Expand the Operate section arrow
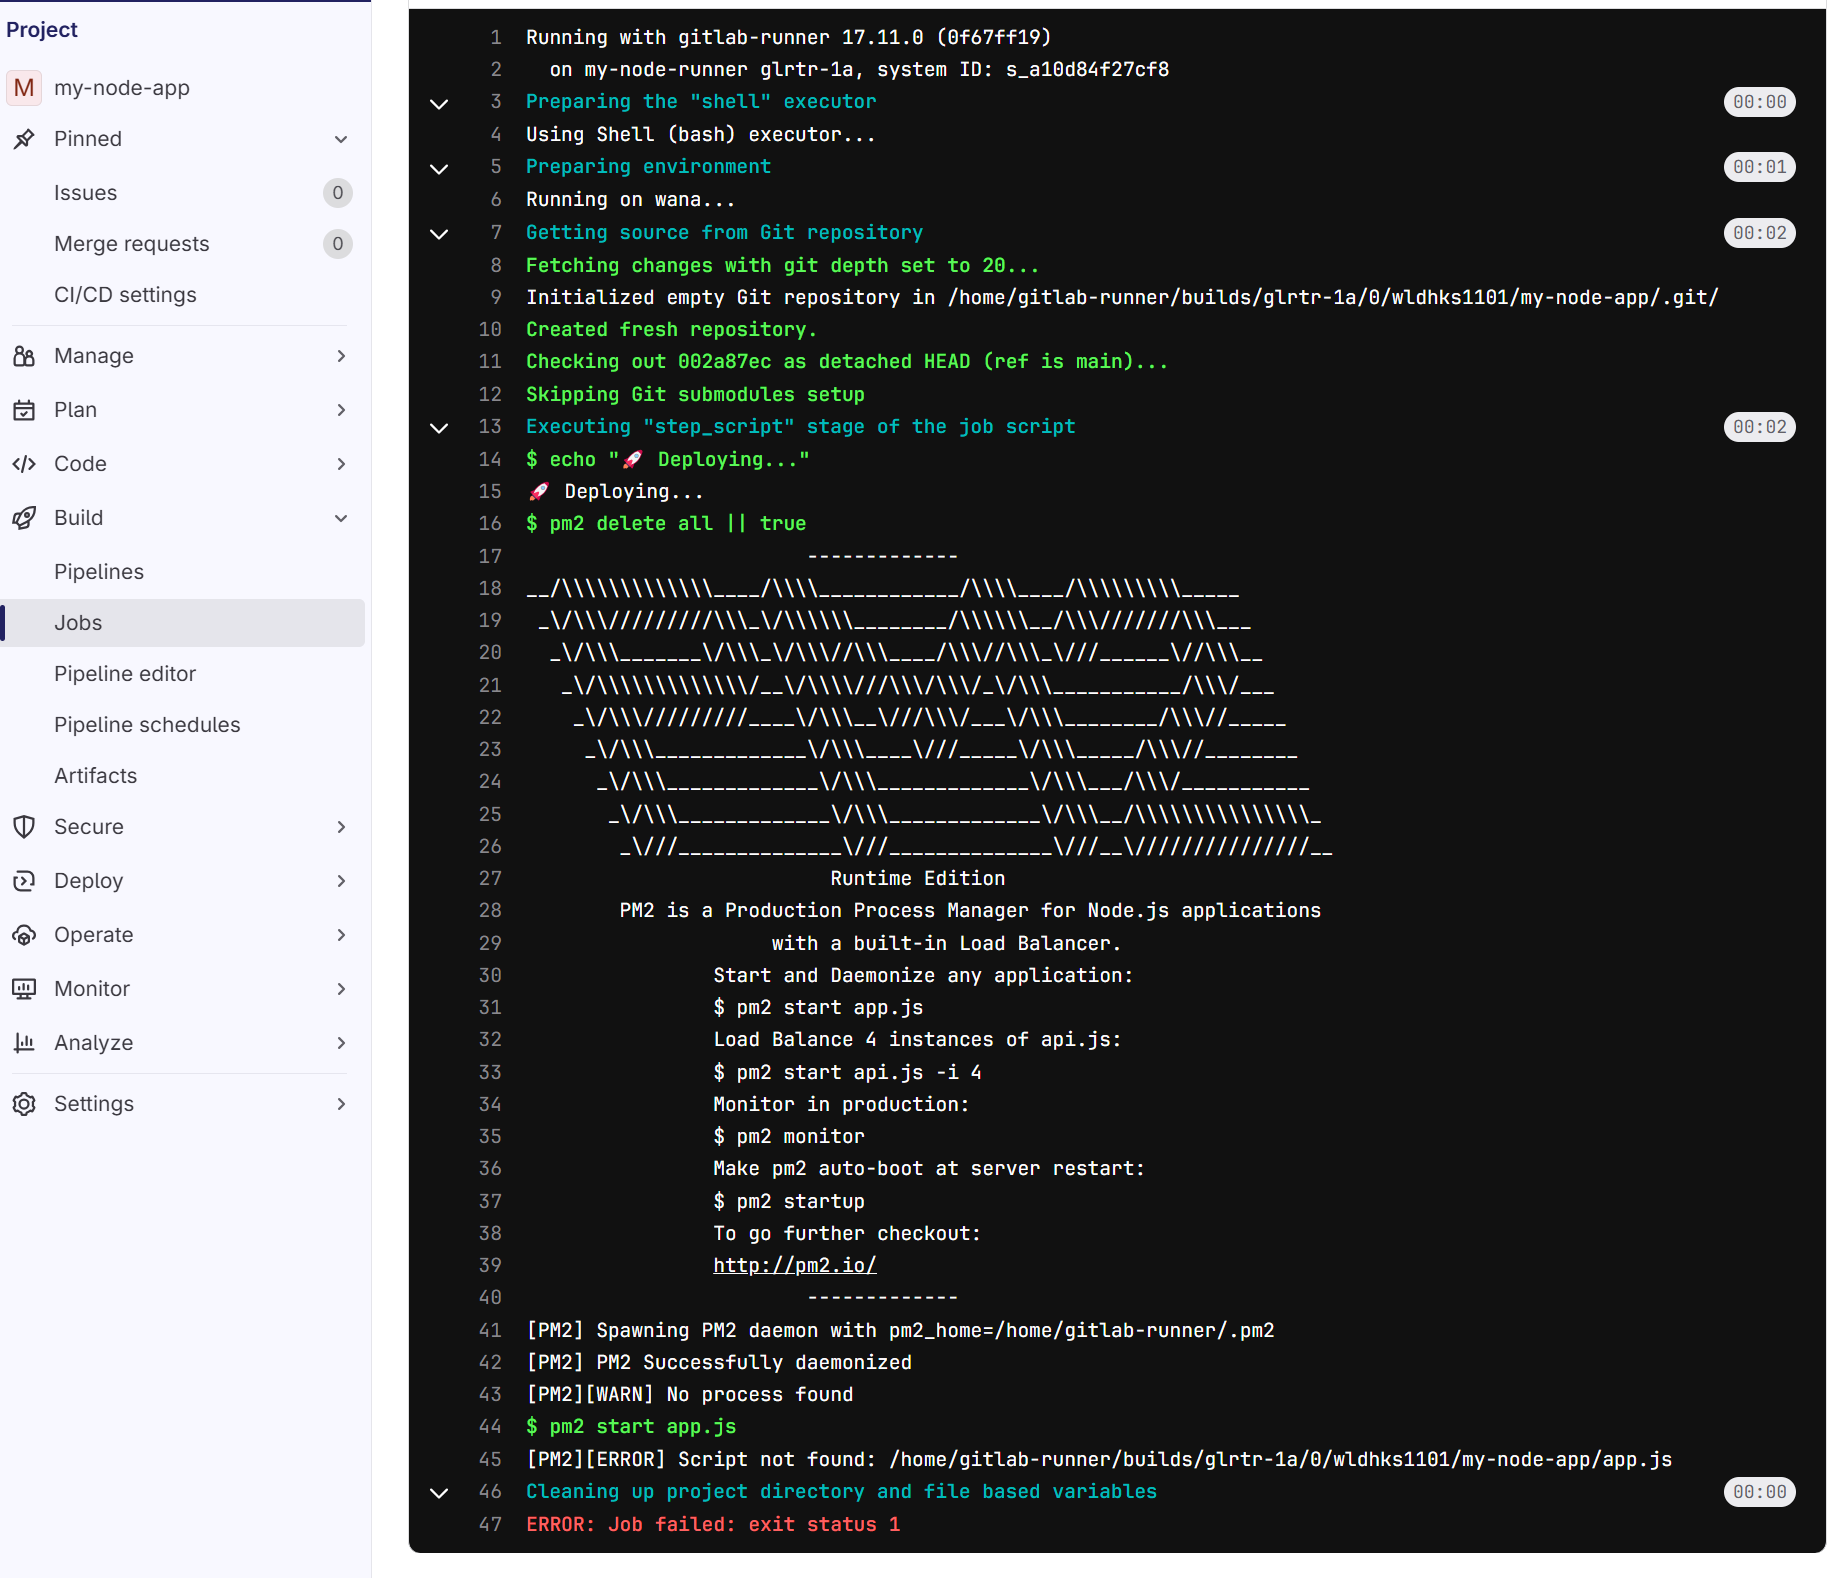 pyautogui.click(x=341, y=935)
